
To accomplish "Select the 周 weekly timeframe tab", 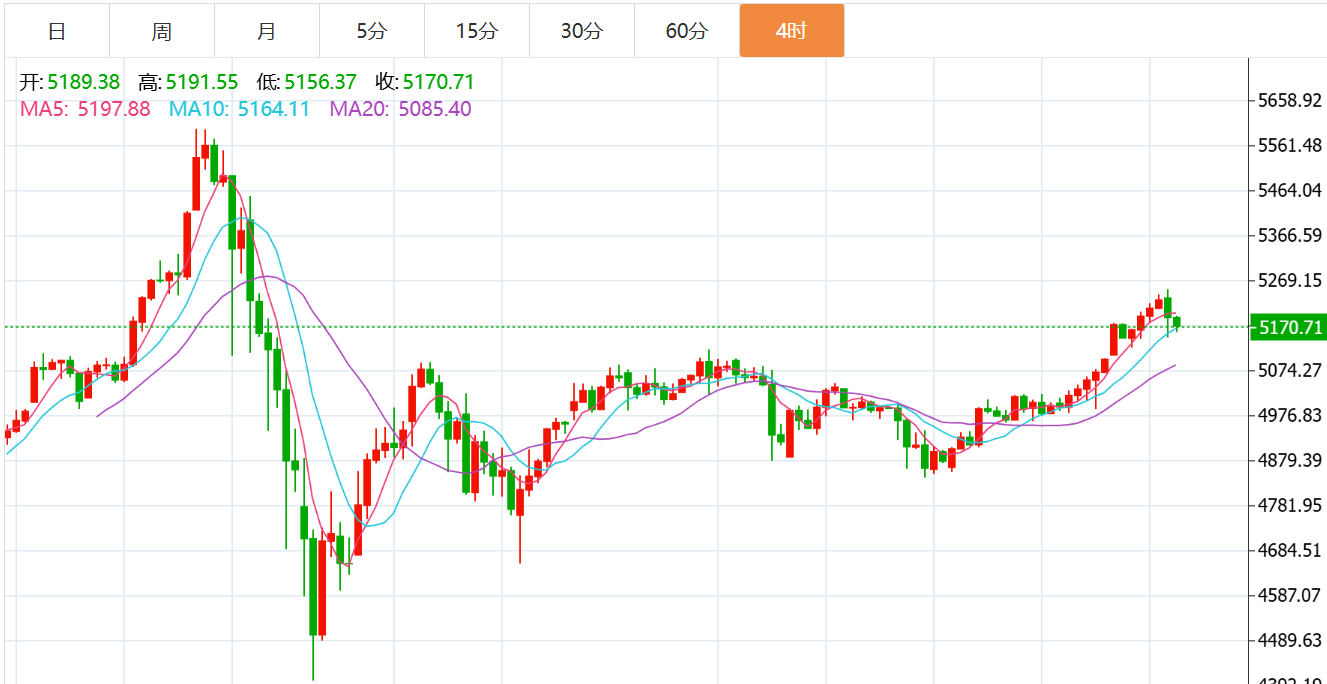I will click(x=162, y=31).
